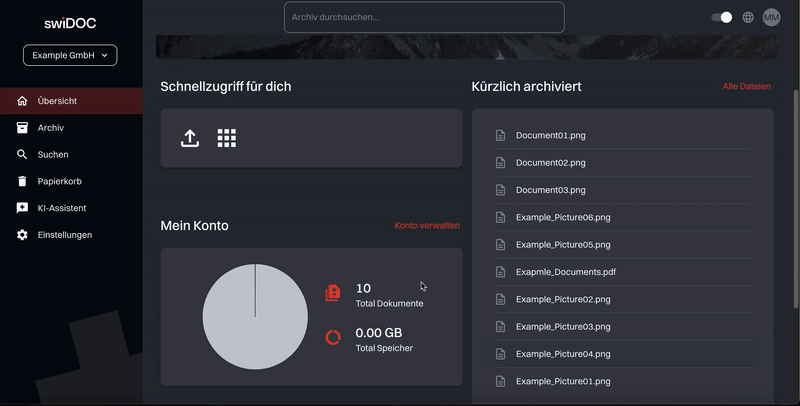Click the Alle Dateien link
Viewport: 800px width, 406px height.
coord(746,87)
